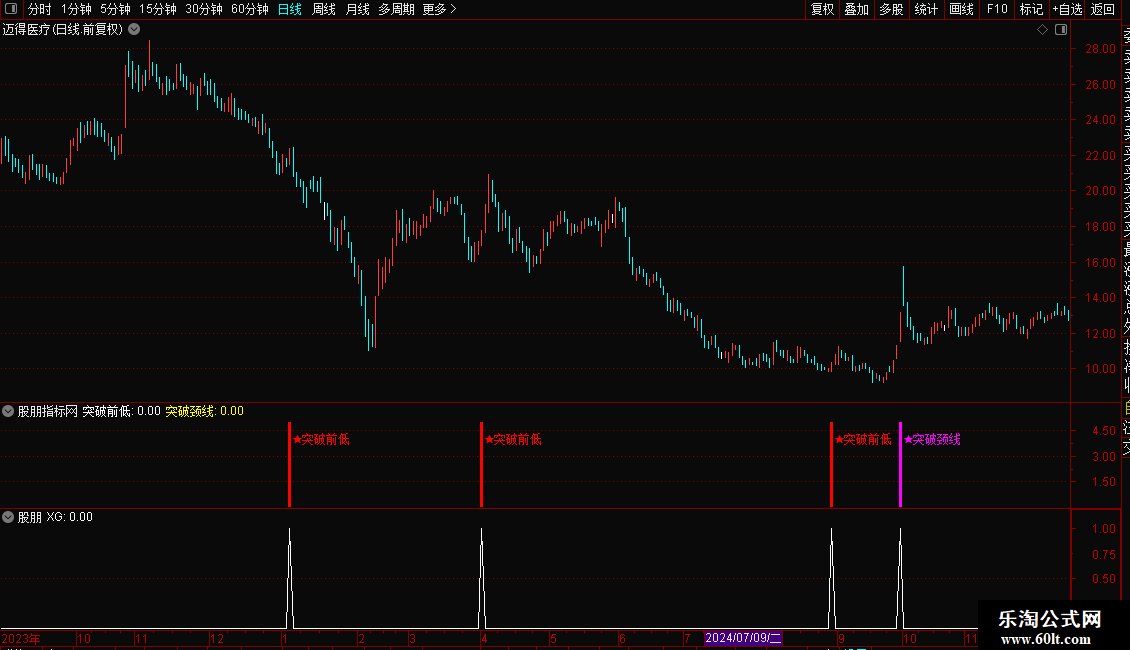Click the diamond icon in chart corner
This screenshot has width=1130, height=650.
[1042, 30]
